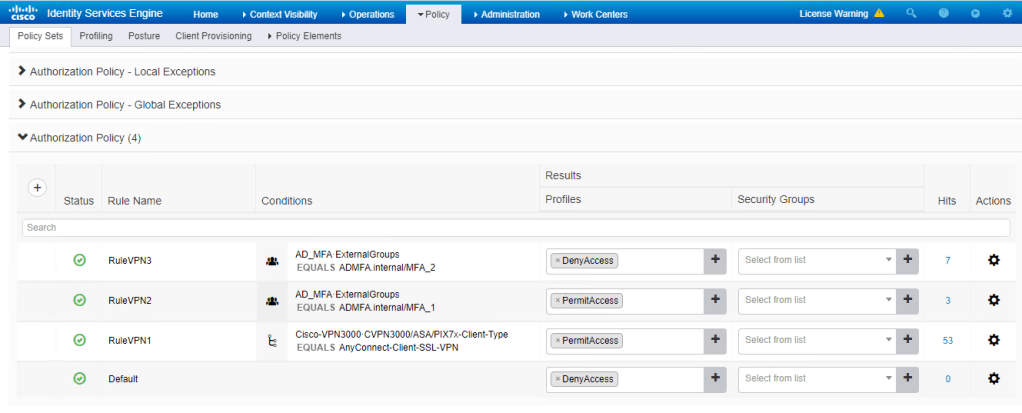1022x413 pixels.
Task: Add security group to RuleVPN3 with plus
Action: [907, 260]
